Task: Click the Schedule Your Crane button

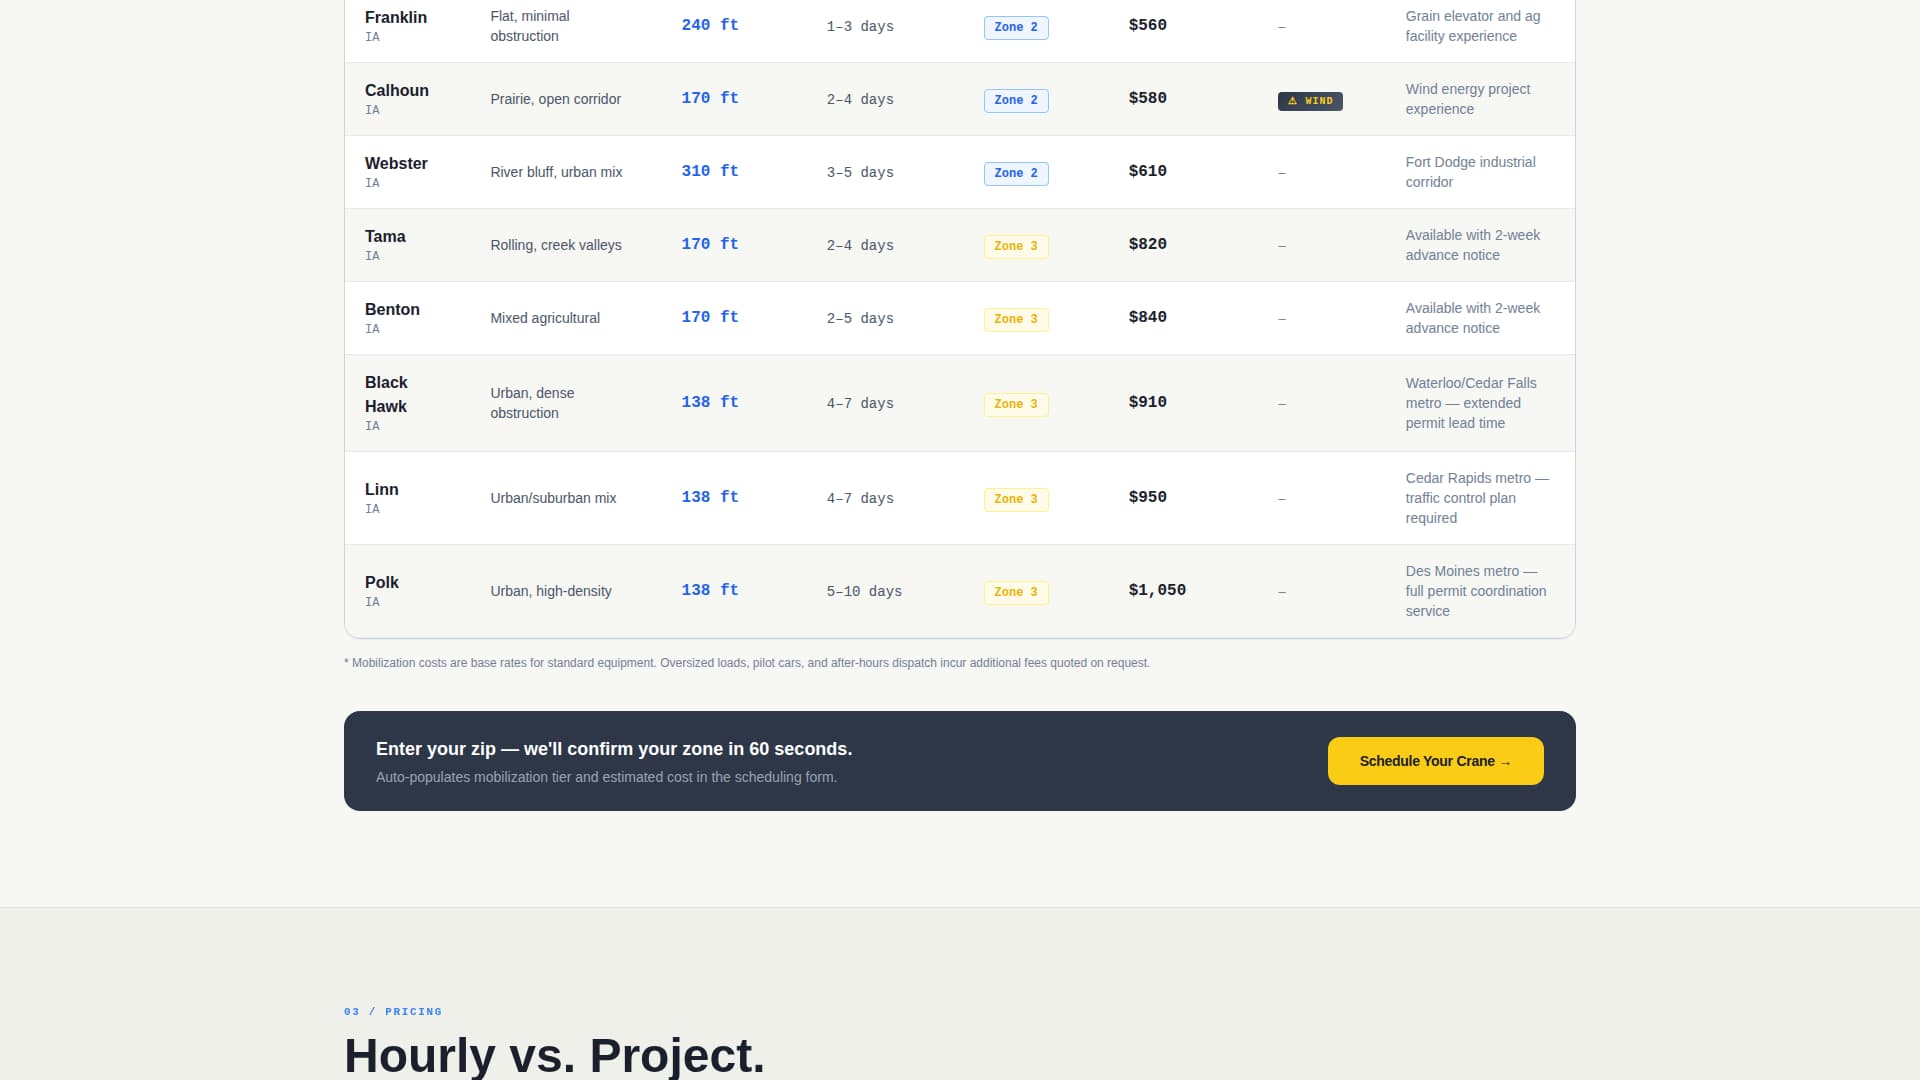Action: pyautogui.click(x=1435, y=761)
